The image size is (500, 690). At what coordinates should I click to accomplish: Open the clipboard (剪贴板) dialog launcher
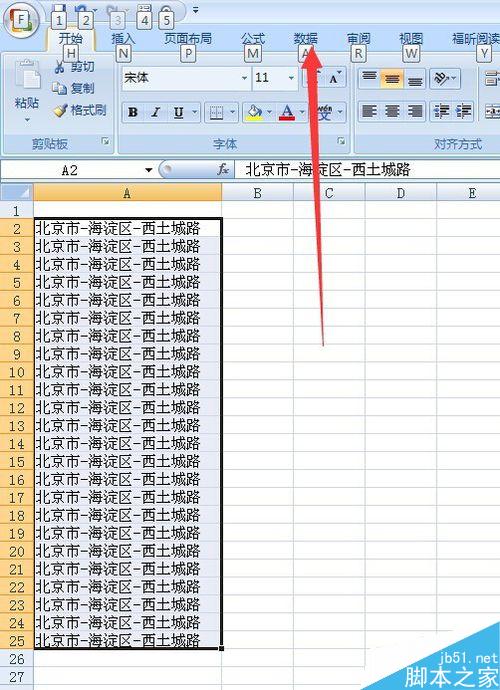pos(105,141)
